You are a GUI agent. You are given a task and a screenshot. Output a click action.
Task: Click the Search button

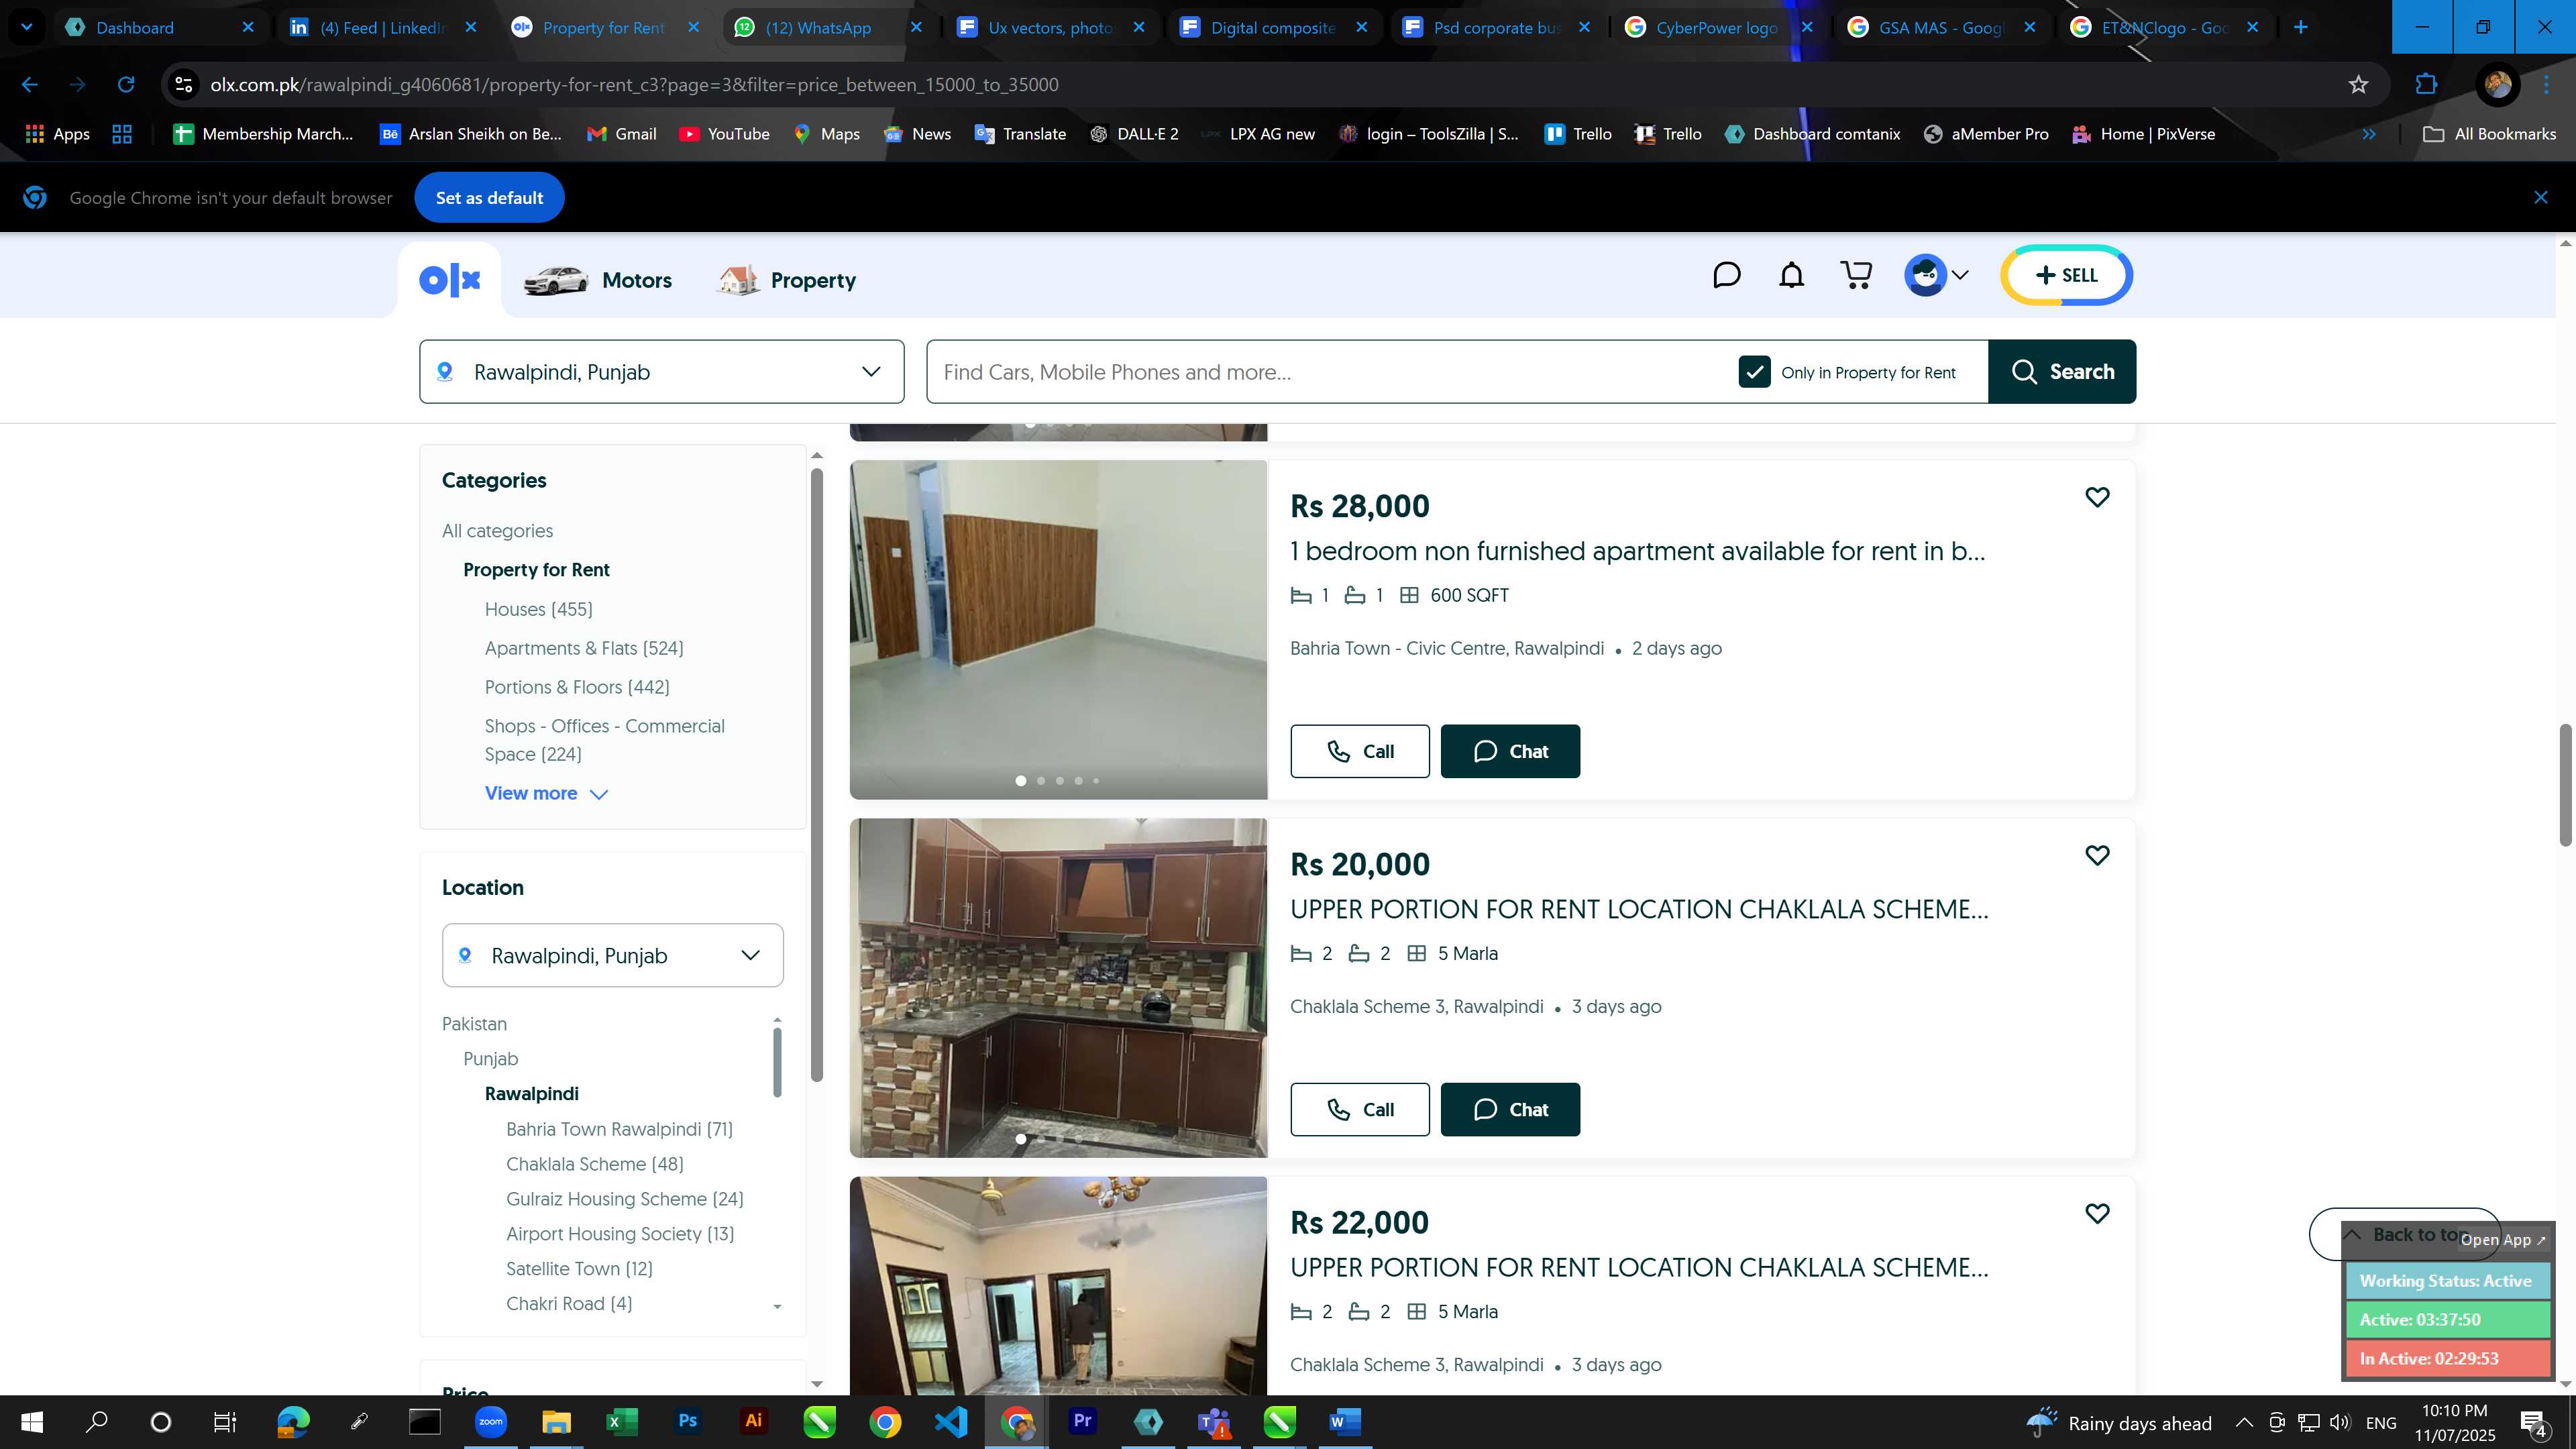point(2062,372)
